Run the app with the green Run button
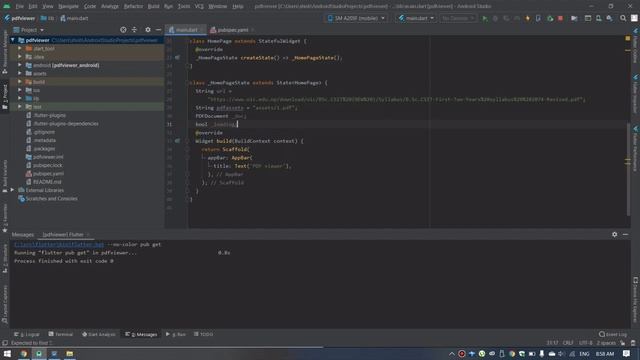This screenshot has width=640, height=360. click(x=484, y=18)
